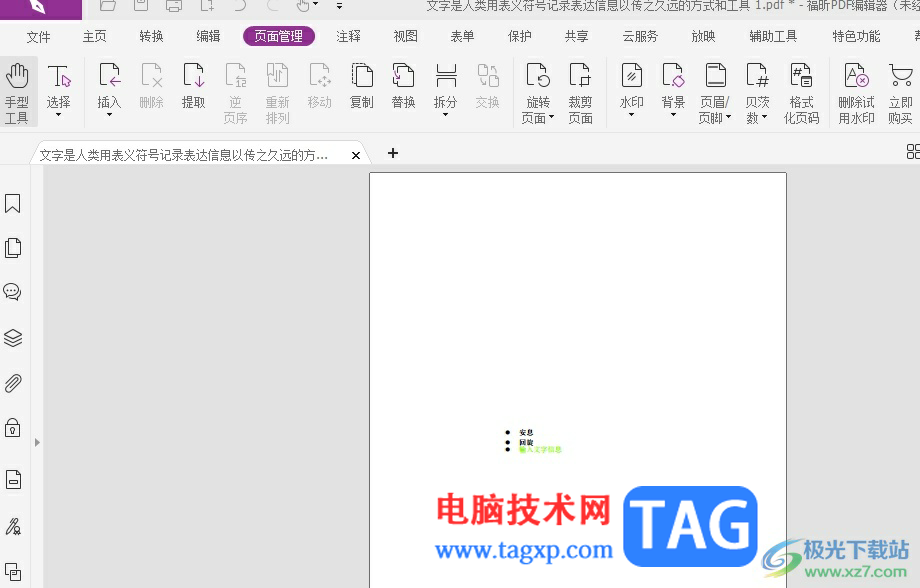Open the quick access toolbar customize arrow

(x=339, y=6)
